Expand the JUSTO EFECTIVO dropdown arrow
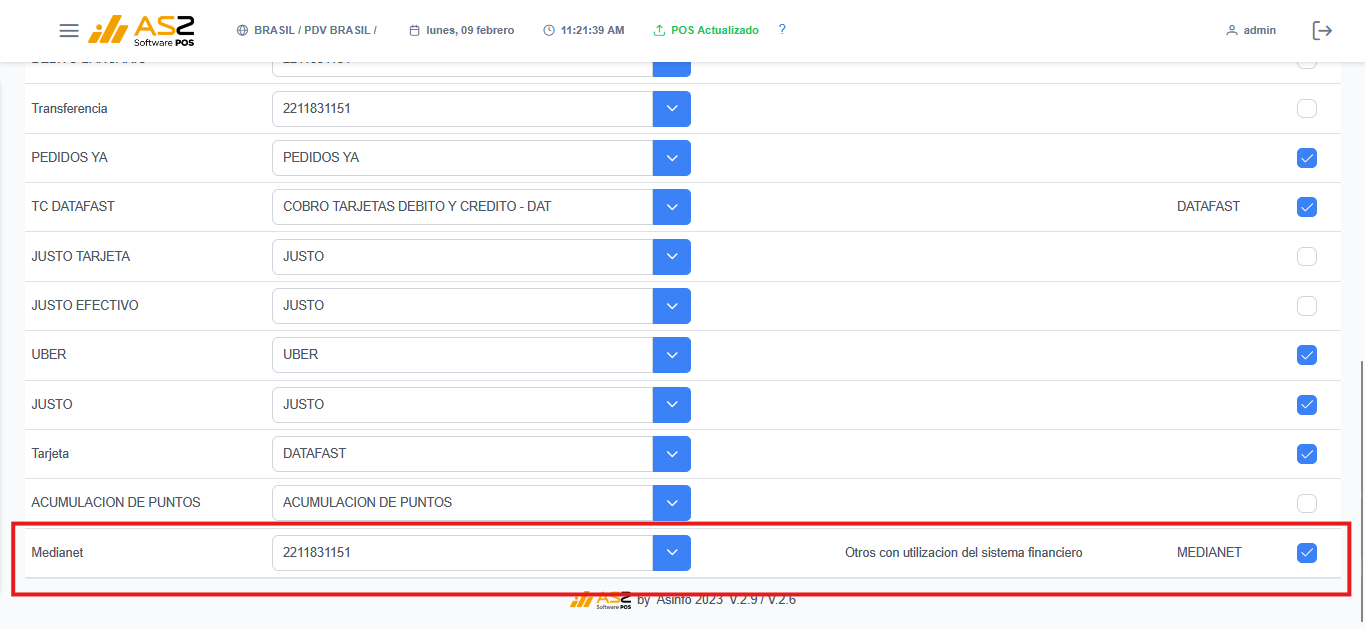 point(672,306)
